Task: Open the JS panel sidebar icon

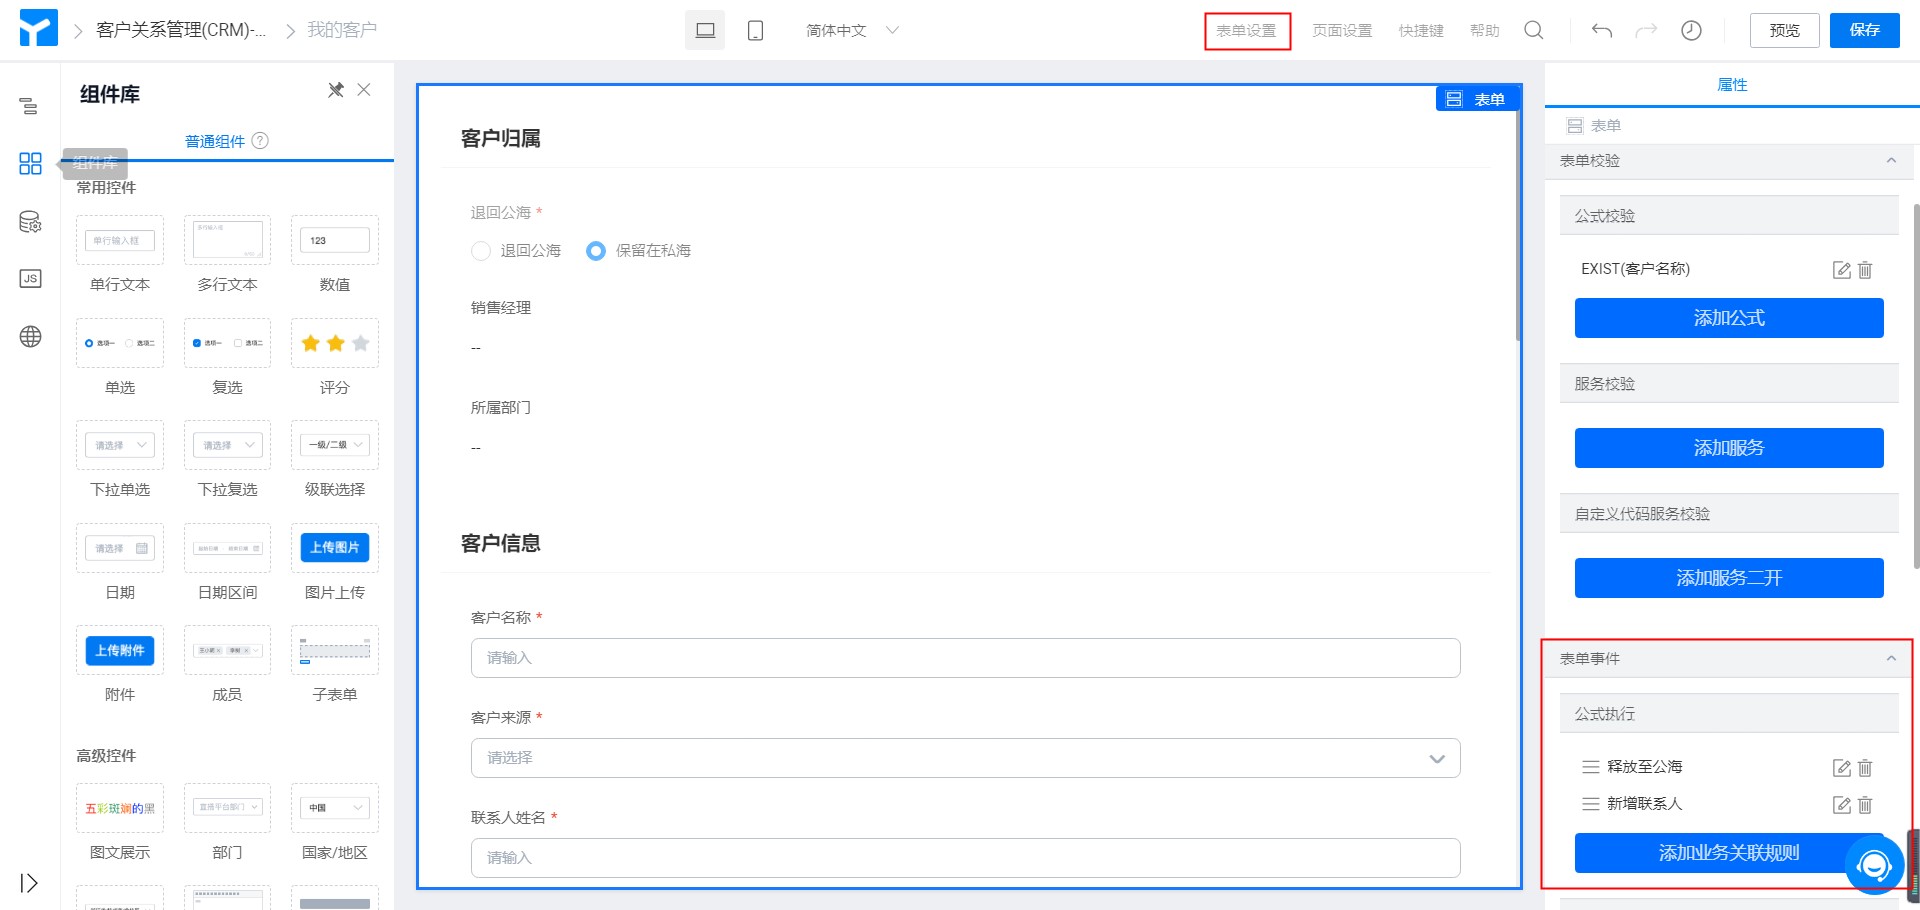Action: pyautogui.click(x=30, y=279)
